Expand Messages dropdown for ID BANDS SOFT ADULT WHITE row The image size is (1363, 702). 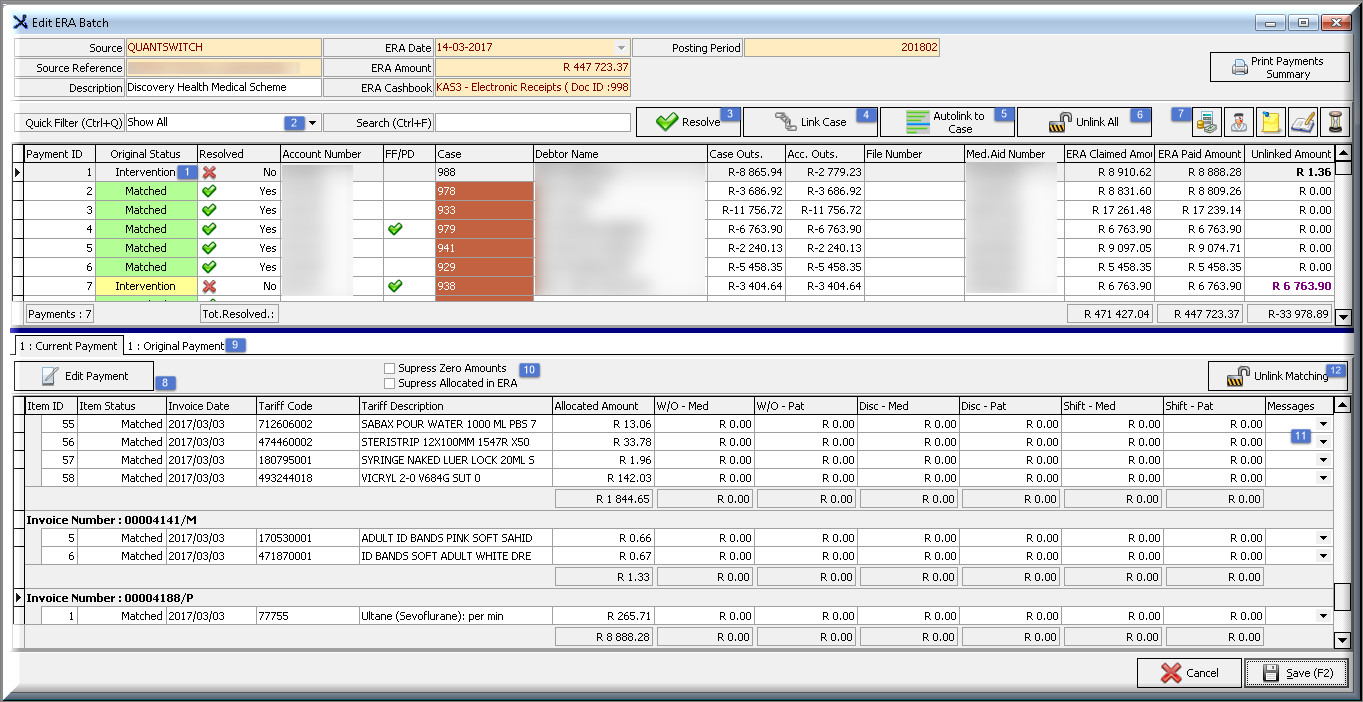pos(1324,556)
